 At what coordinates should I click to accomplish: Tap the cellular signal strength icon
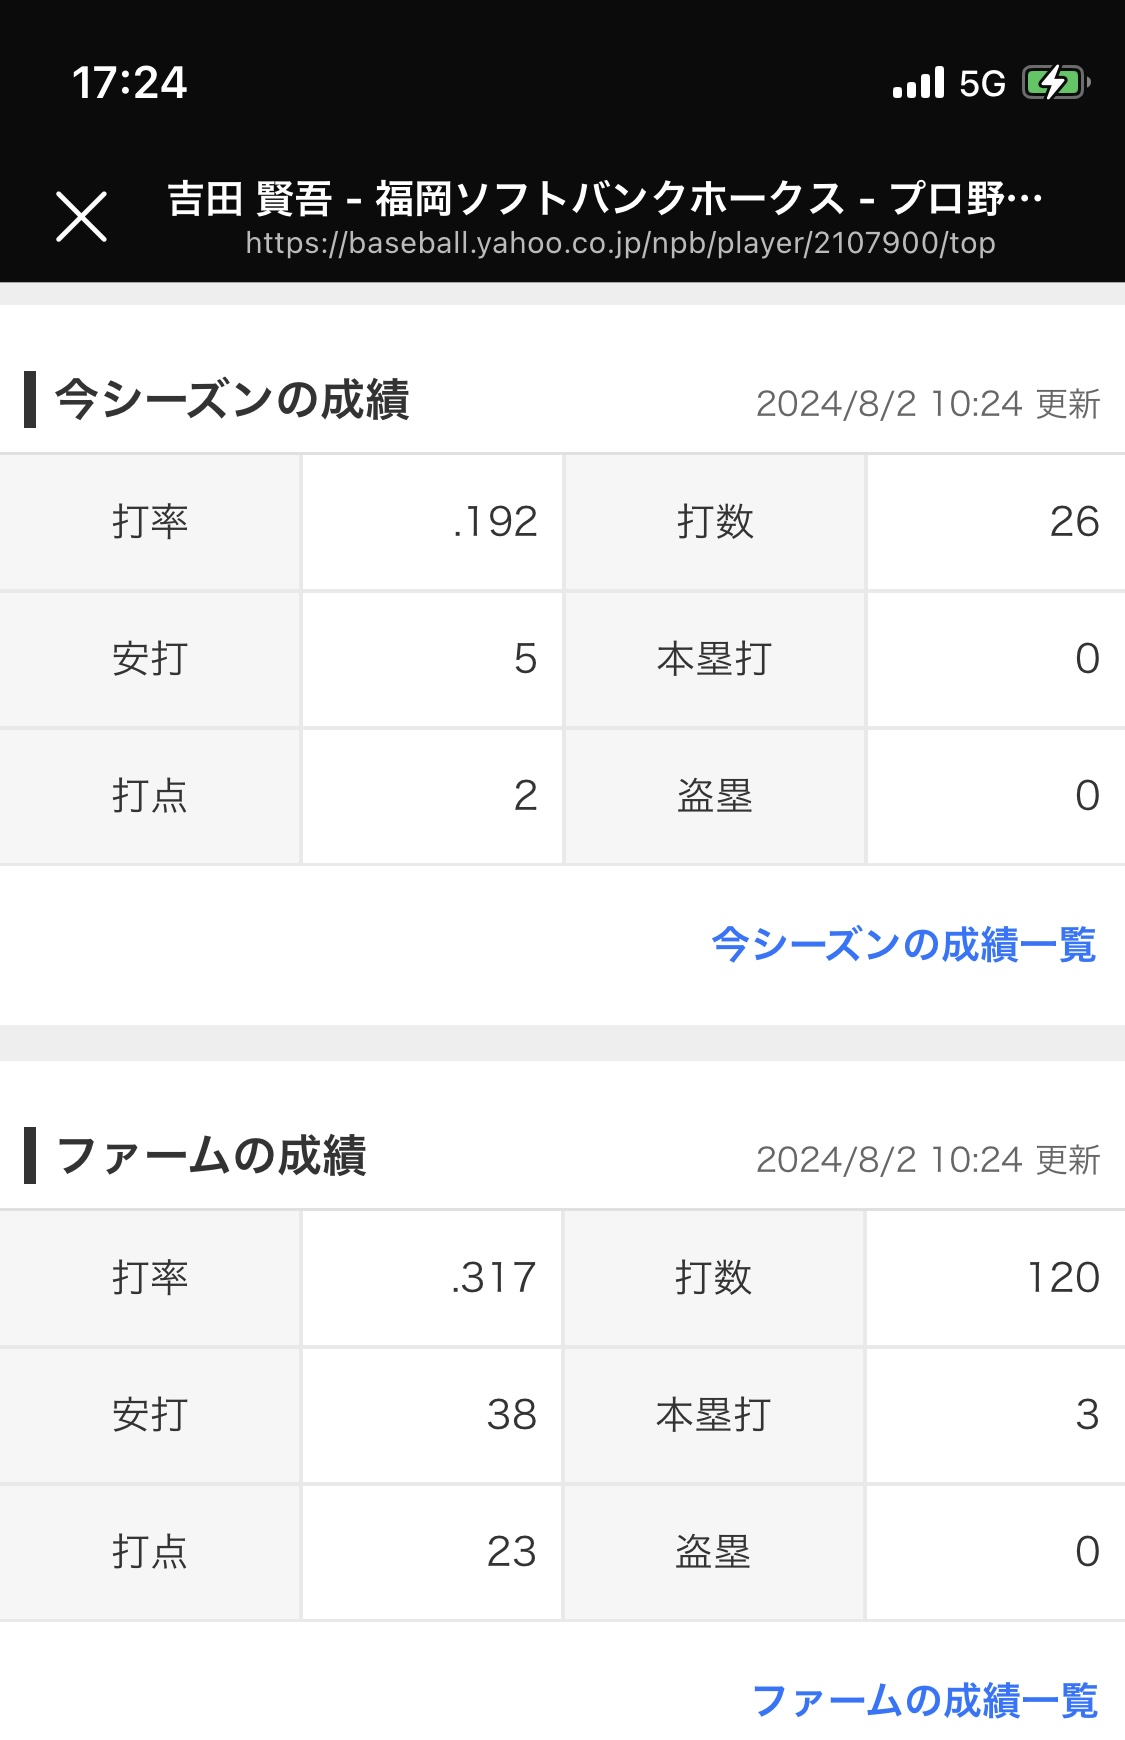point(918,83)
